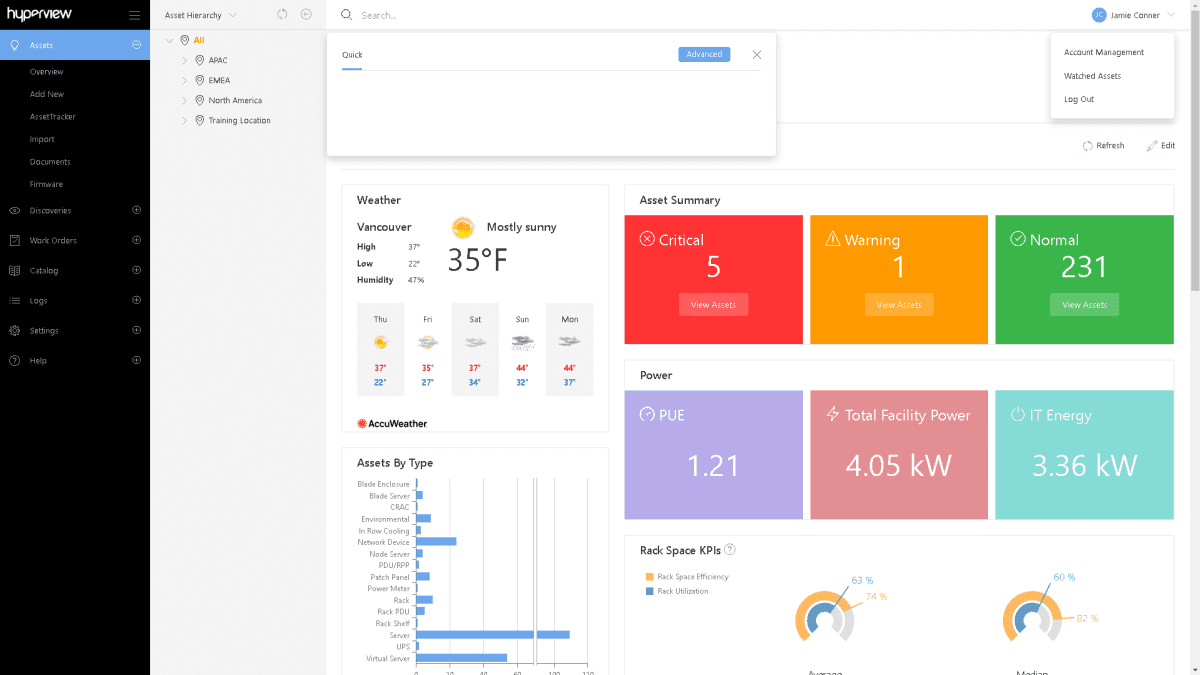This screenshot has width=1200, height=675.
Task: Click the refresh icon in Asset Hierarchy header
Action: [x=283, y=15]
